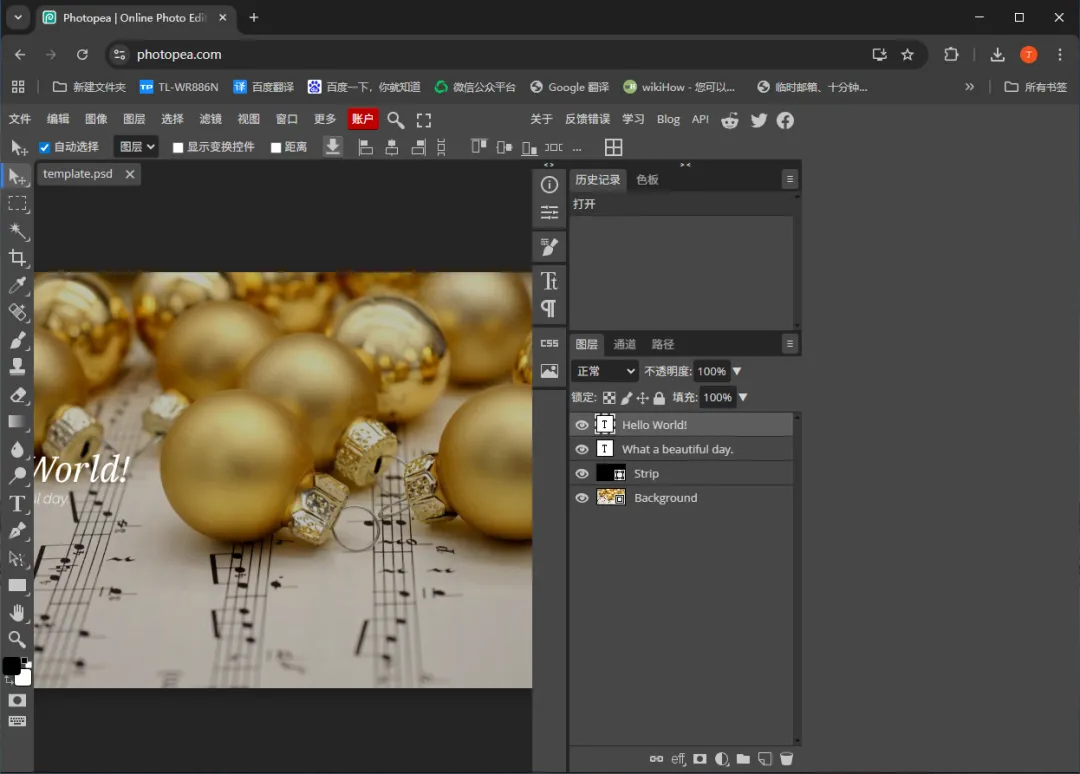Viewport: 1080px width, 774px height.
Task: Enable the show transform controls checkbox
Action: tap(178, 147)
